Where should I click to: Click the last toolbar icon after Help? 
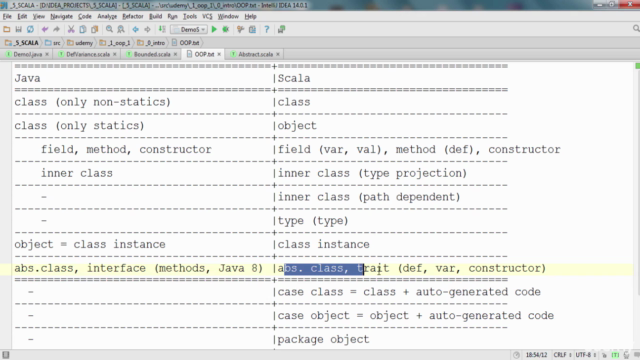tap(281, 29)
